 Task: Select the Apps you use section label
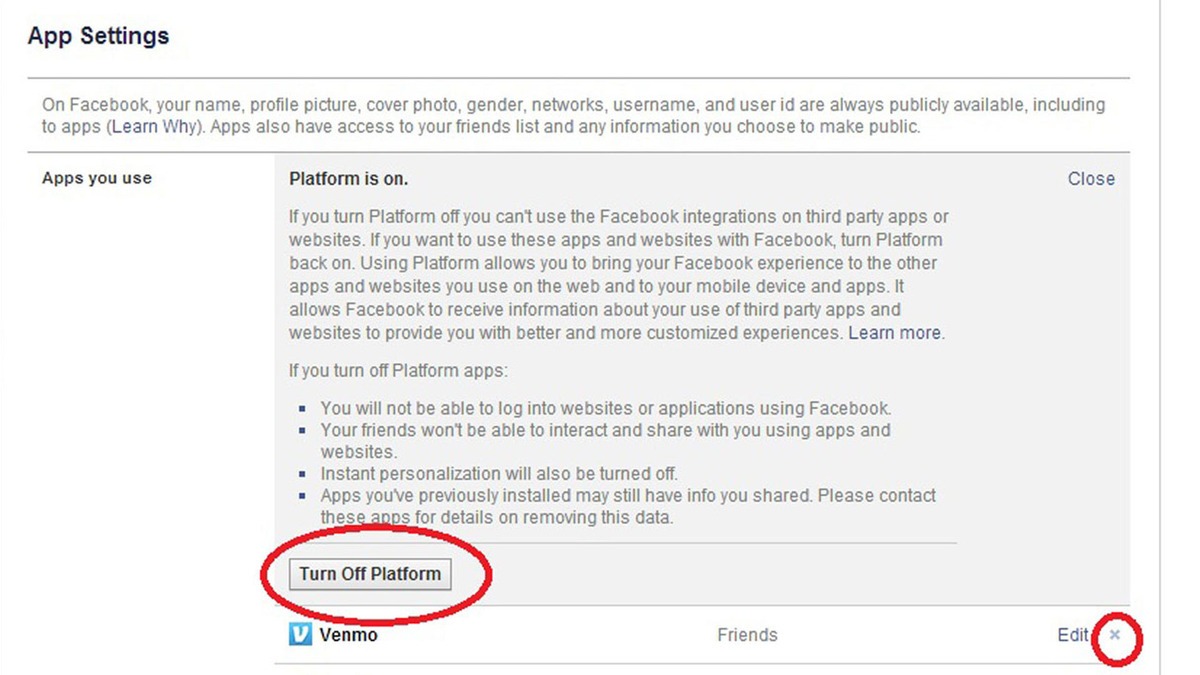pyautogui.click(x=97, y=179)
